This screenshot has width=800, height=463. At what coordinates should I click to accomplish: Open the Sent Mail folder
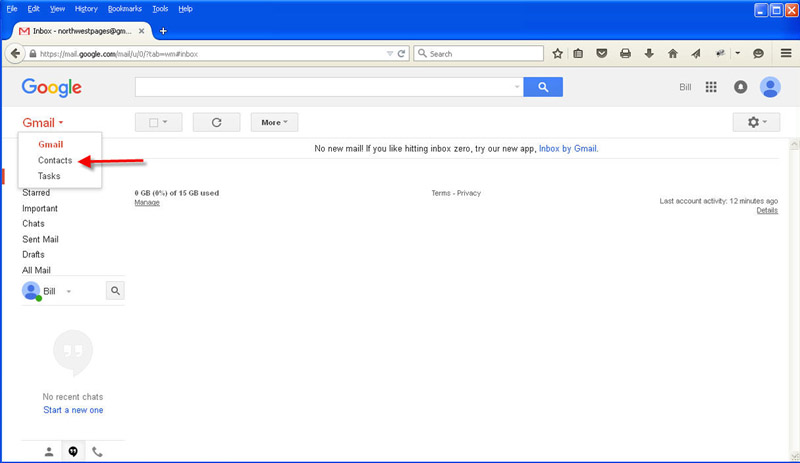[40, 239]
